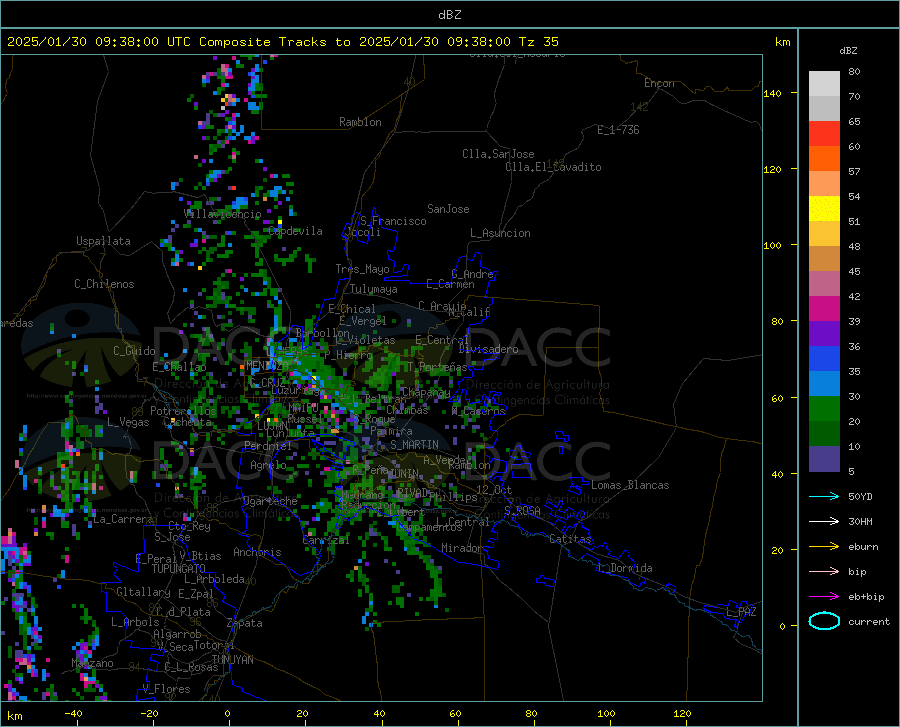Click the Anchoris place label
Viewport: 900px width, 727px height.
click(257, 552)
